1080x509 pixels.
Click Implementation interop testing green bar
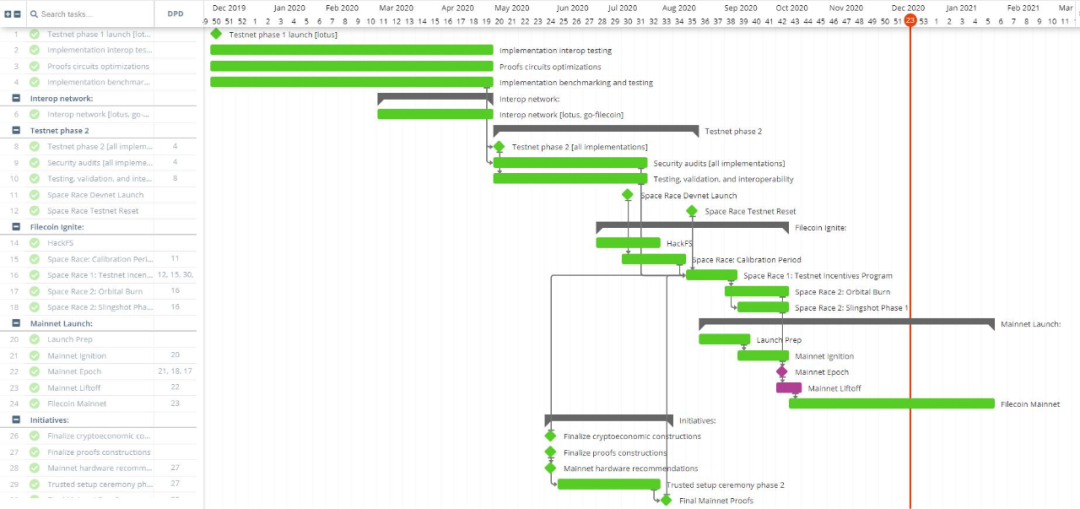351,50
